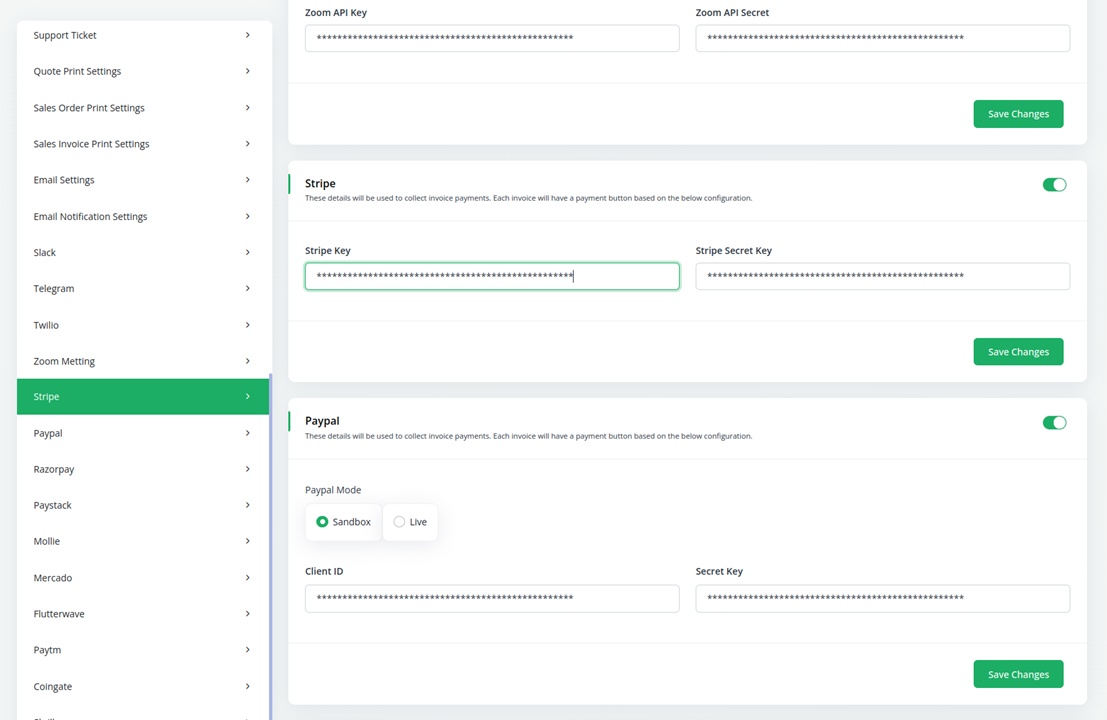Click the Stripe Key input field
Image resolution: width=1107 pixels, height=720 pixels.
pos(492,276)
